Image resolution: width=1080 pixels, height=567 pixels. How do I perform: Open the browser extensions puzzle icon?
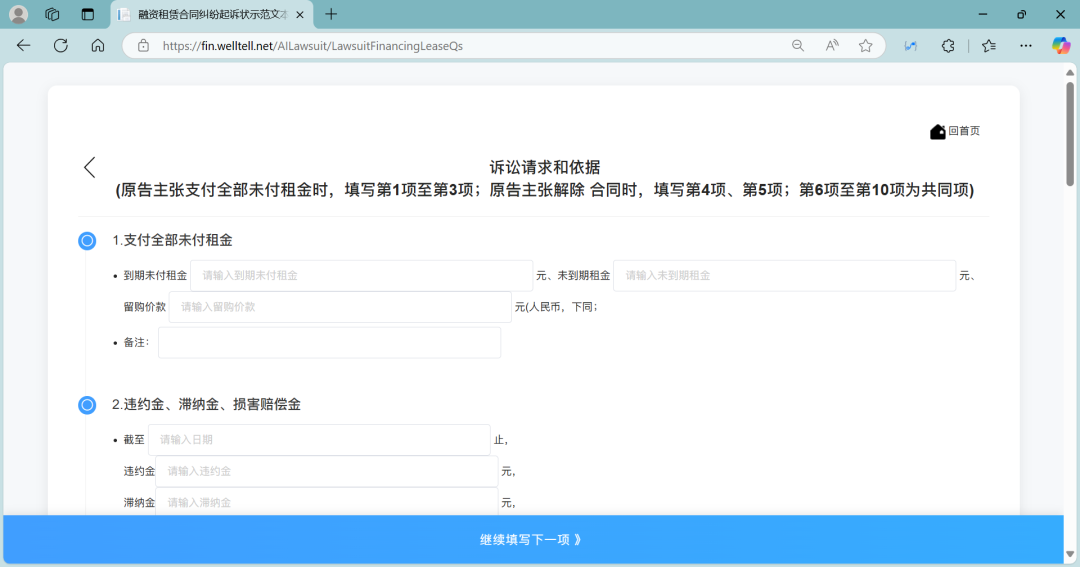[x=948, y=45]
